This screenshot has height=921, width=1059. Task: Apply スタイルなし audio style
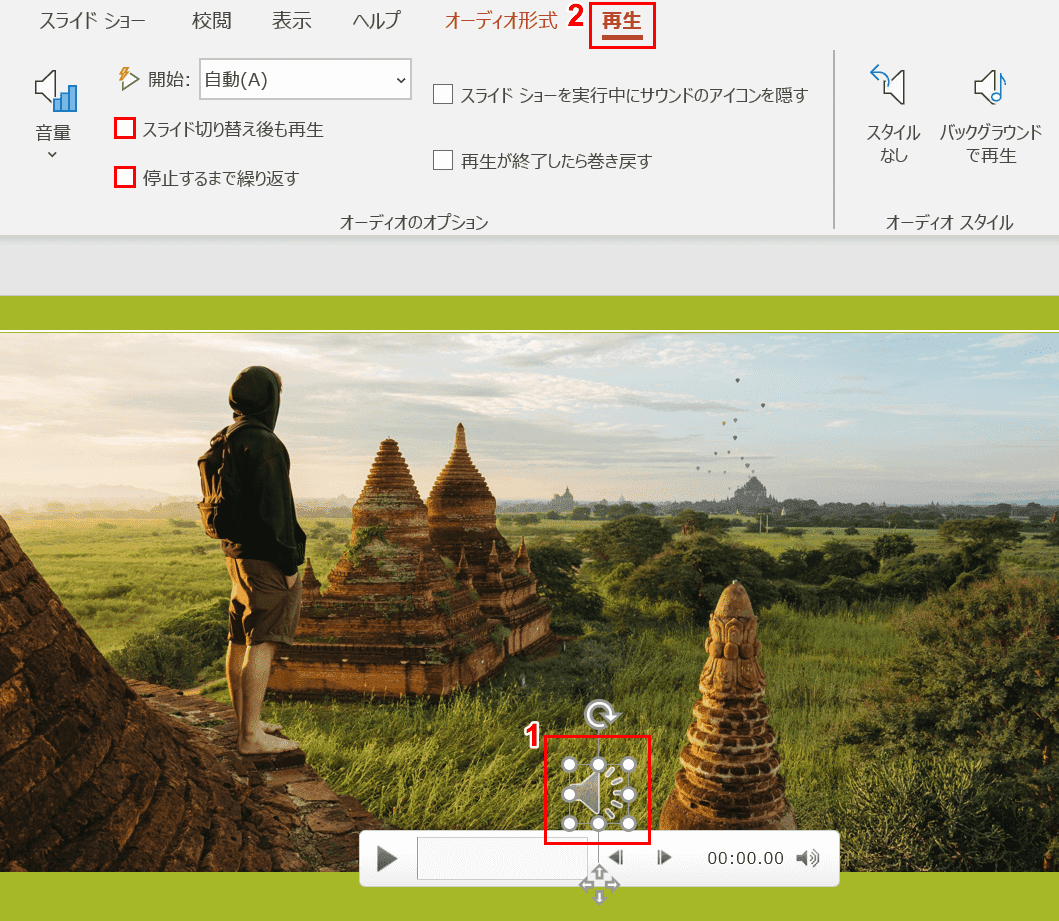click(893, 115)
